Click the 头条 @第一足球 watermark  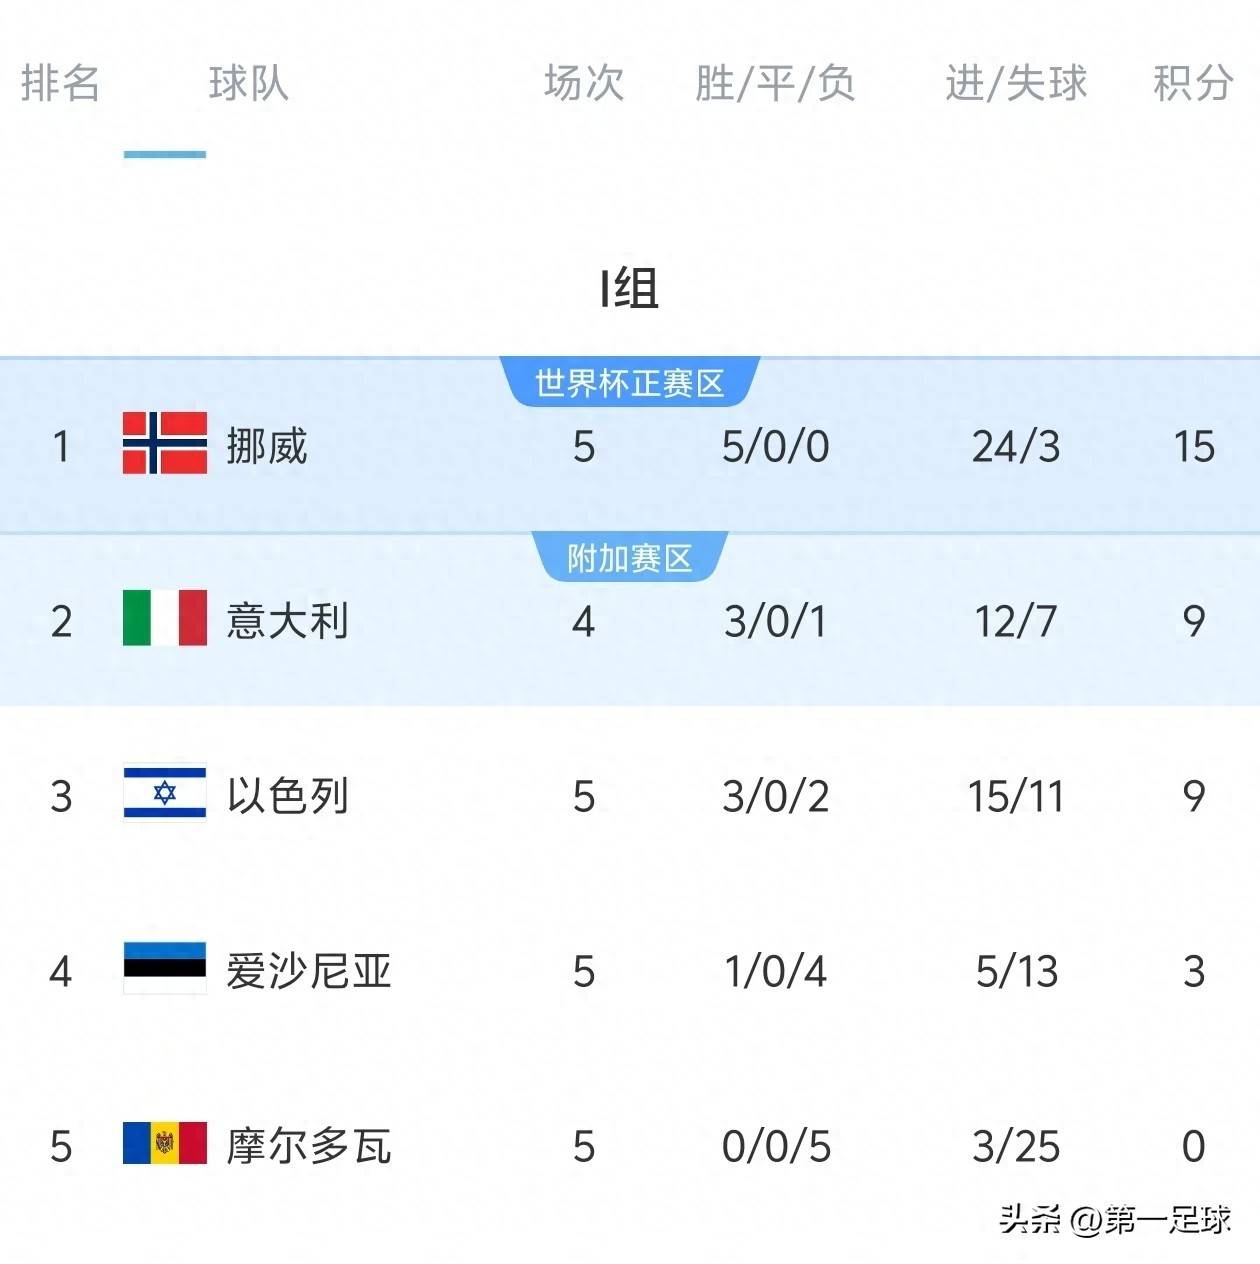[x=1115, y=1219]
